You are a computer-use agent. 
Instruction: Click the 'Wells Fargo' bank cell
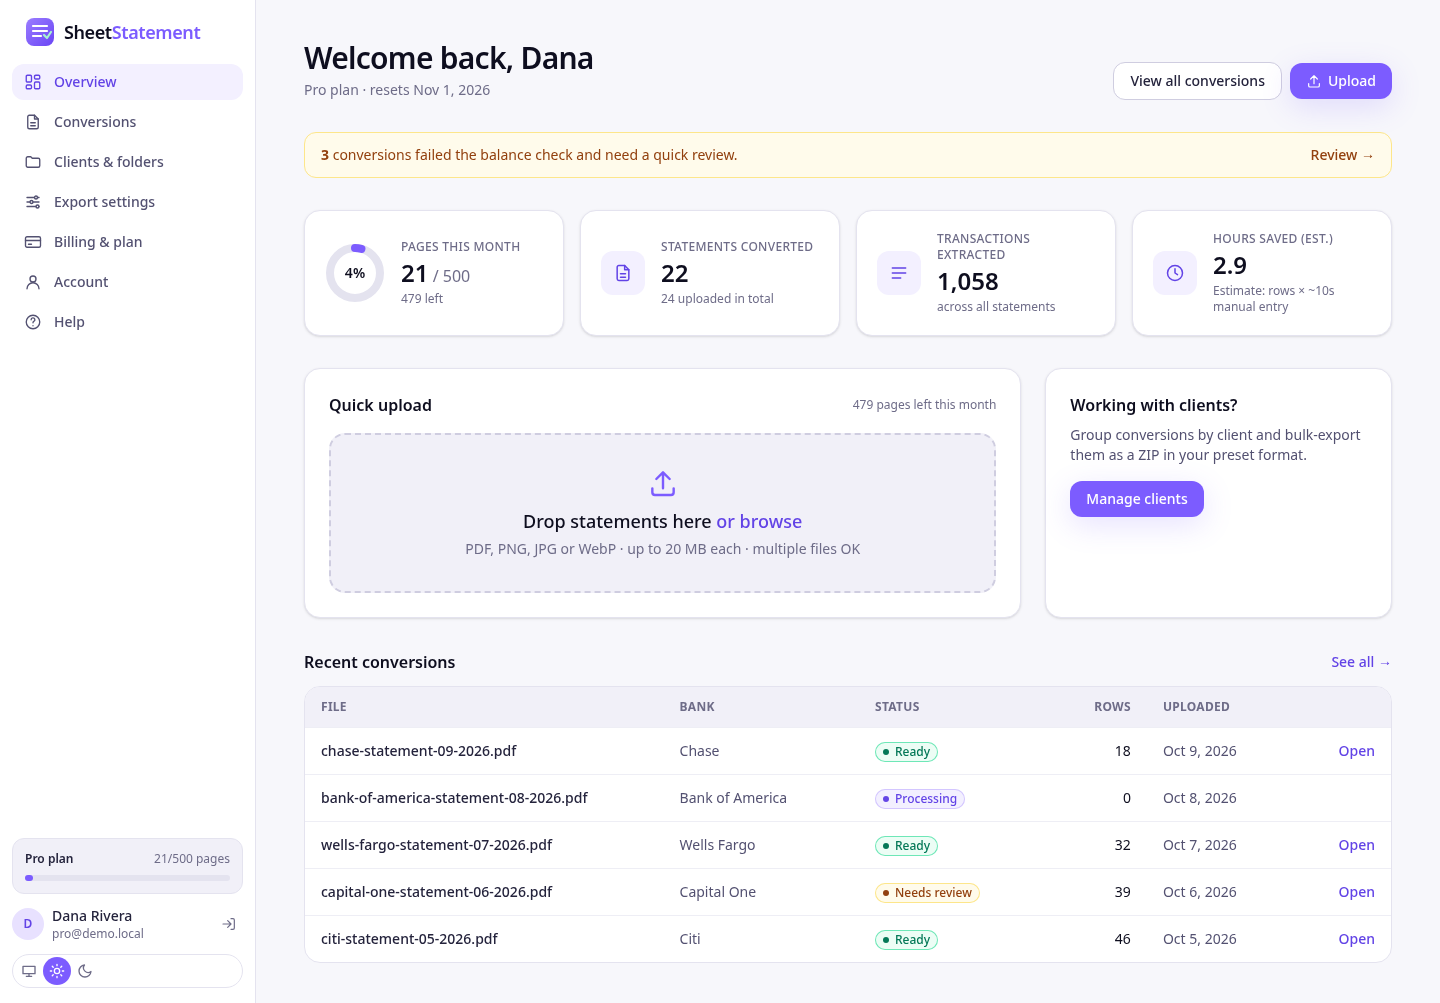(717, 845)
